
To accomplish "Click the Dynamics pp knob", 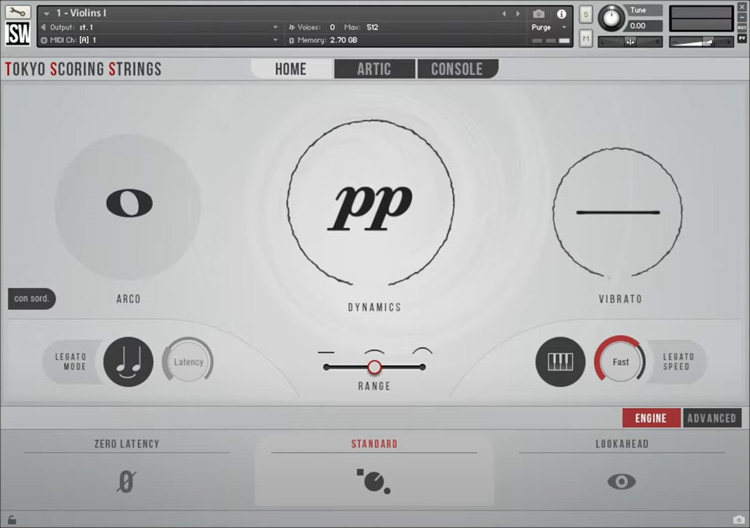I will pyautogui.click(x=371, y=203).
